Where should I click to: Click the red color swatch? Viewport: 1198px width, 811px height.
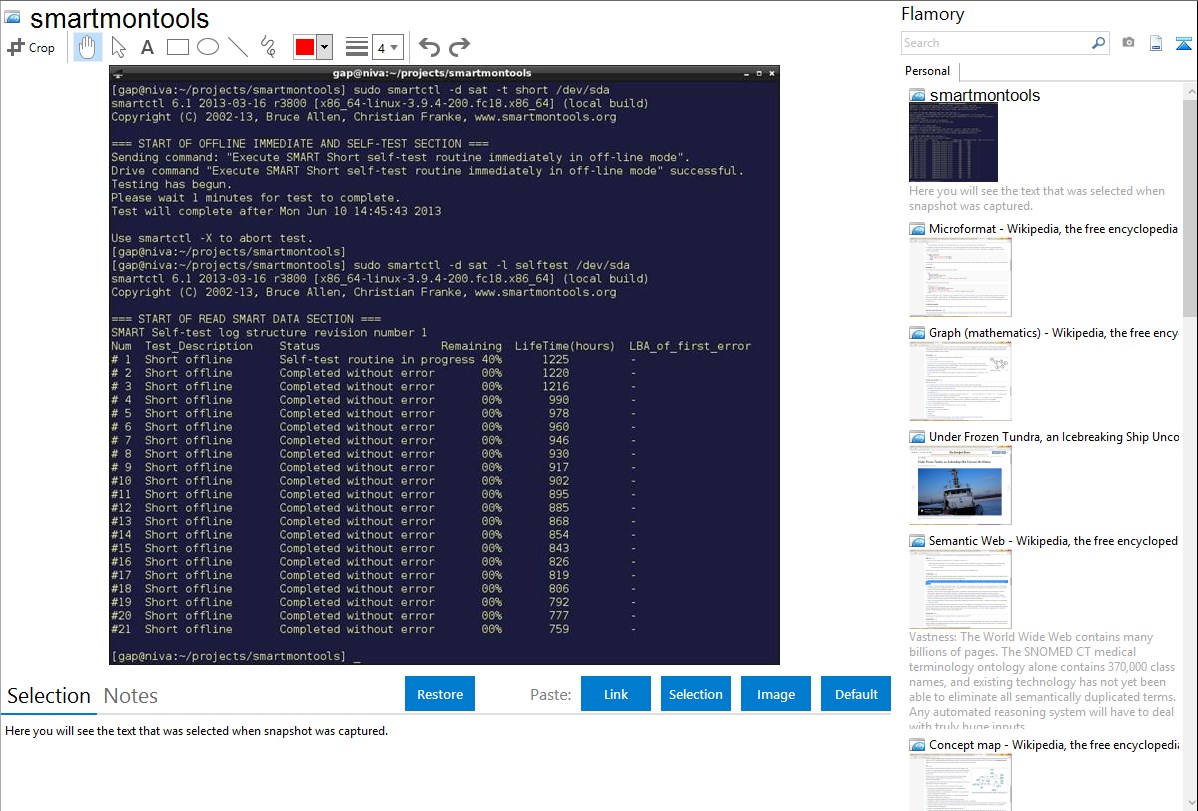coord(305,47)
